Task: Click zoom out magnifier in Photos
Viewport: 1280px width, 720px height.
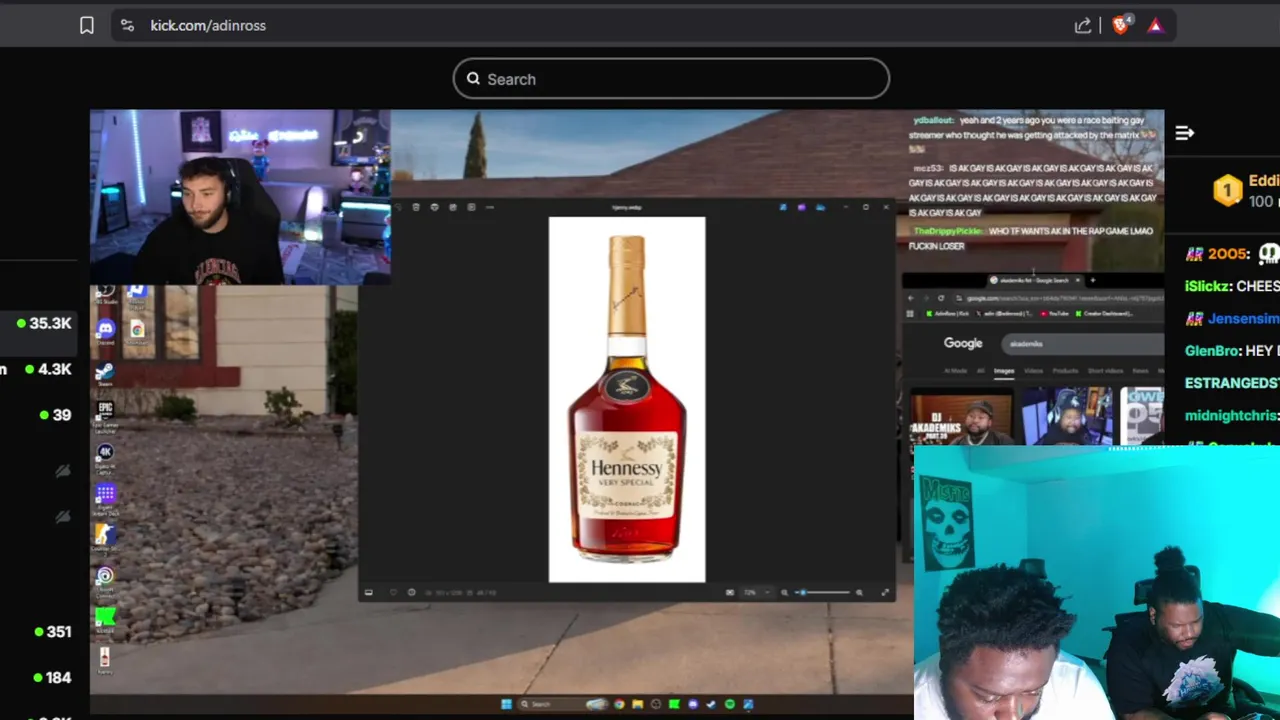Action: 785,592
